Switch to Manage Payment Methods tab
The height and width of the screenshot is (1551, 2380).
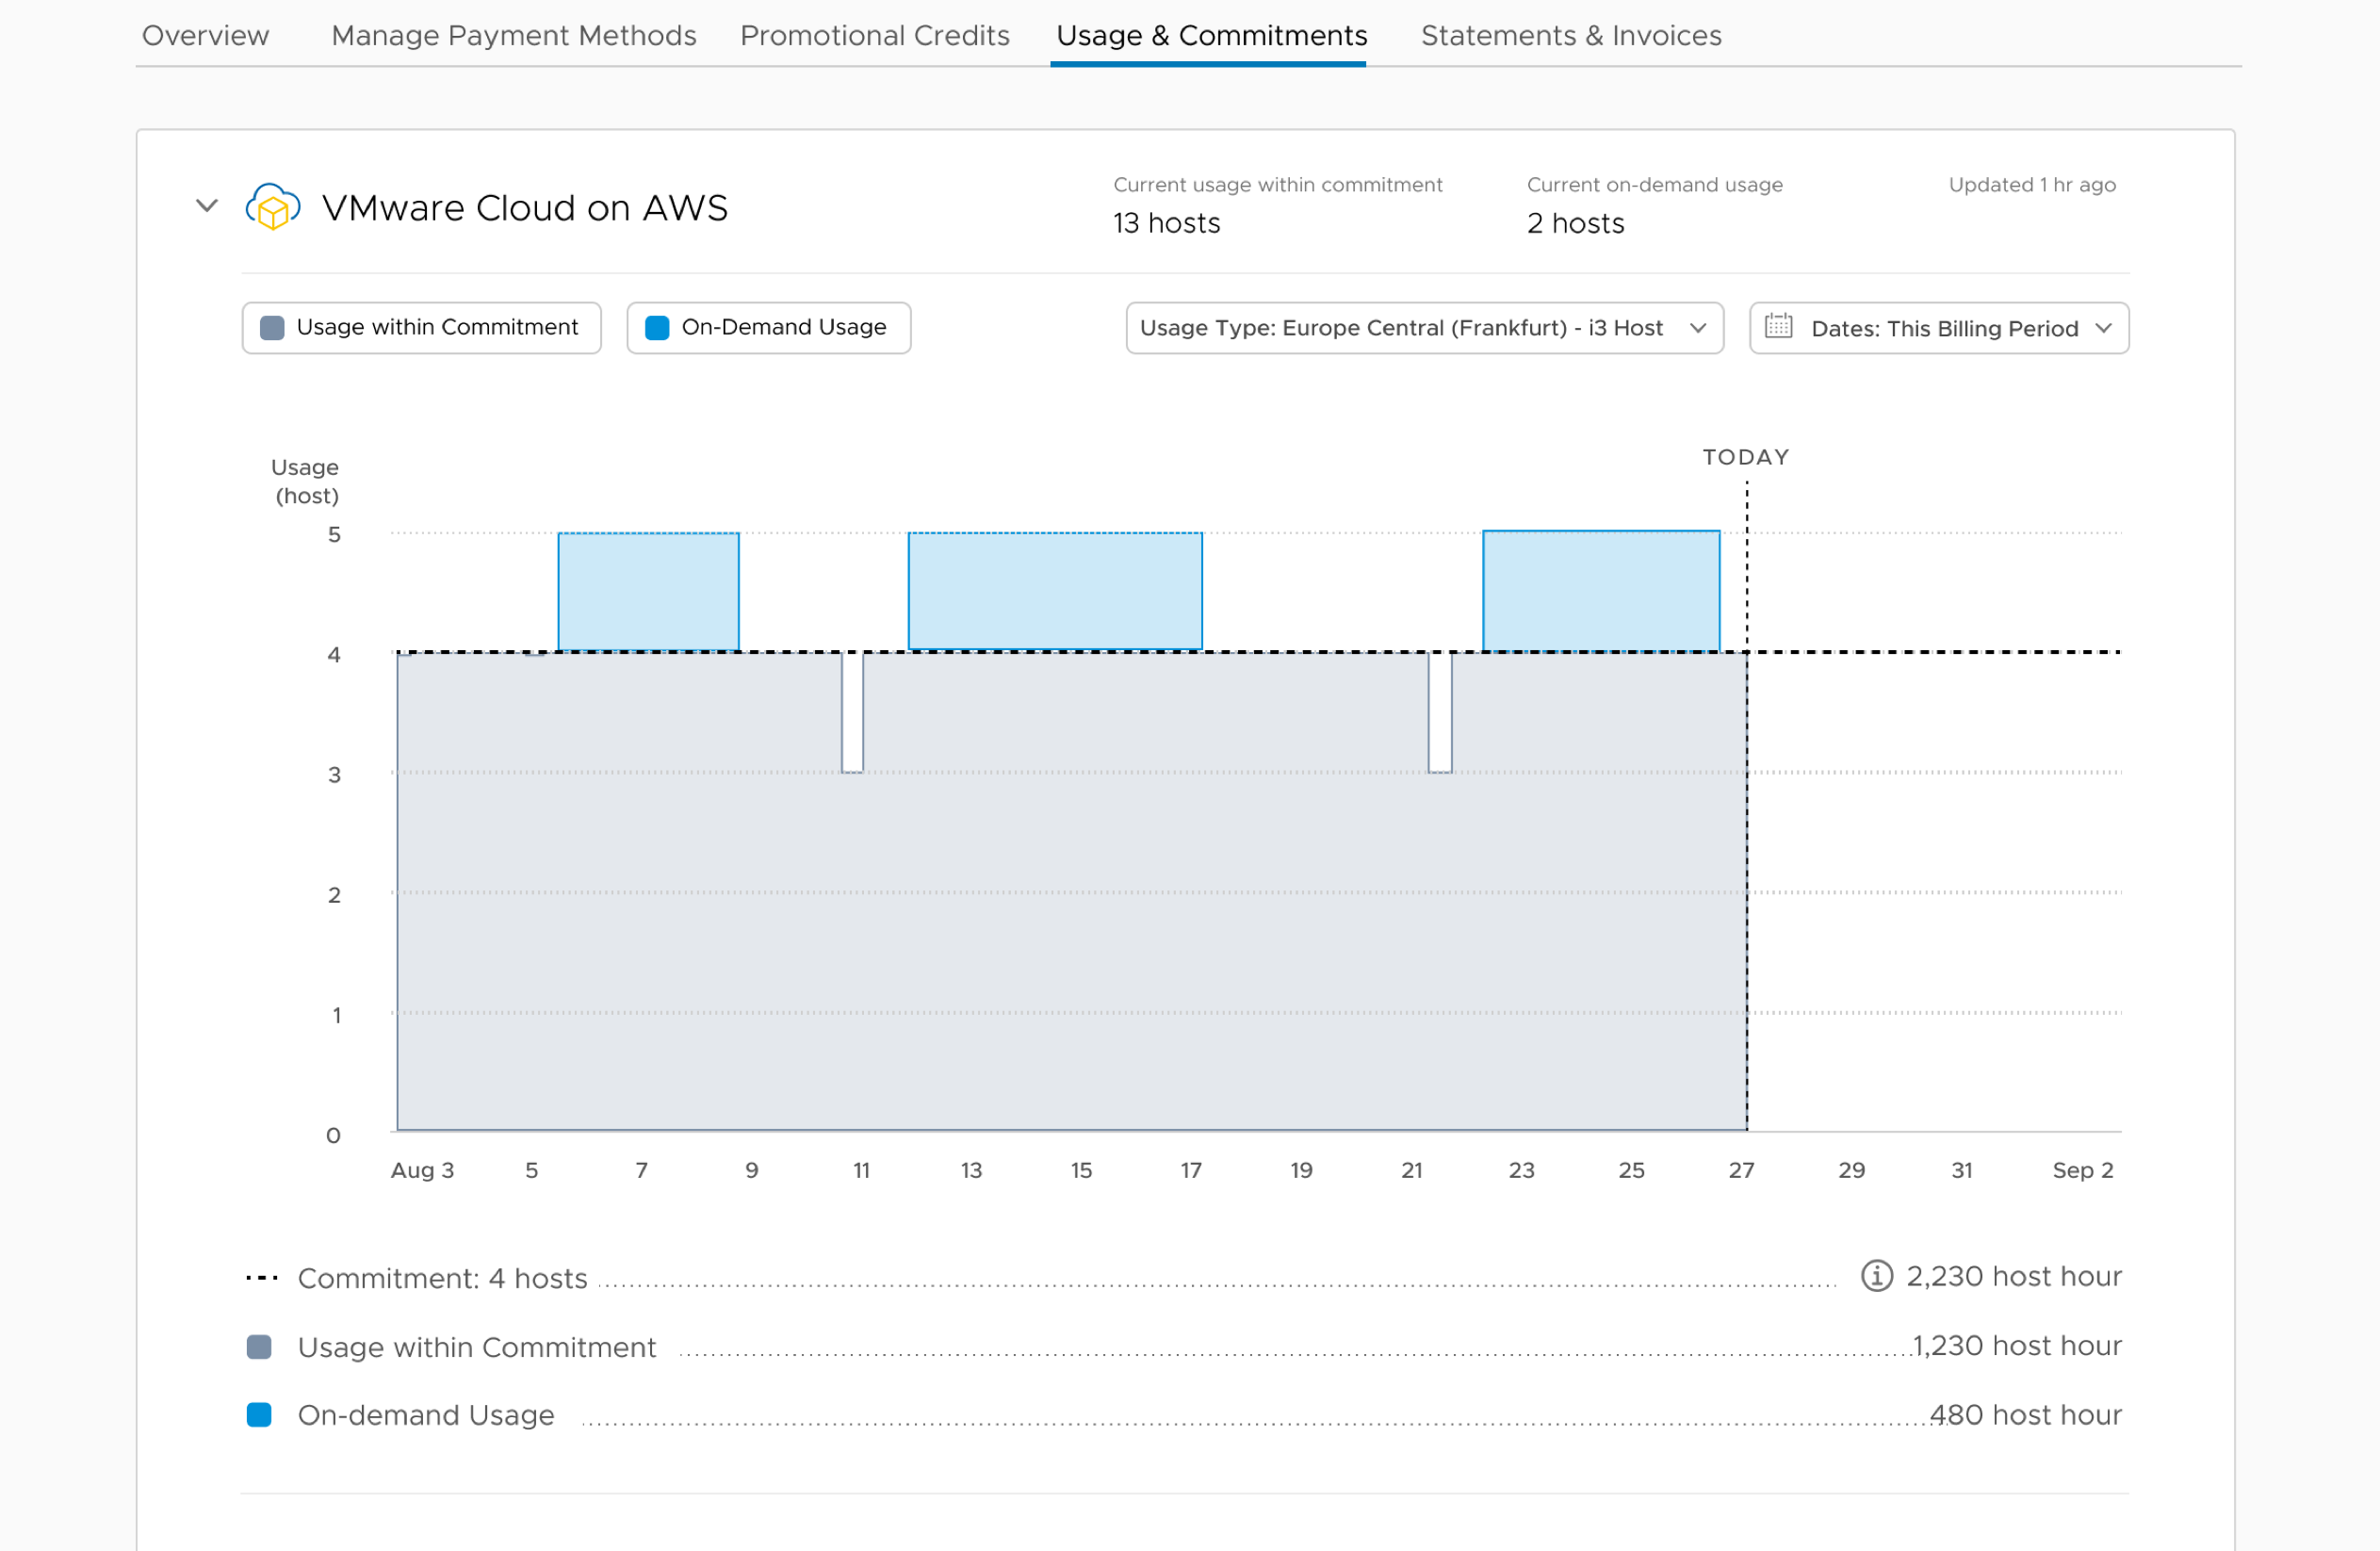[513, 36]
